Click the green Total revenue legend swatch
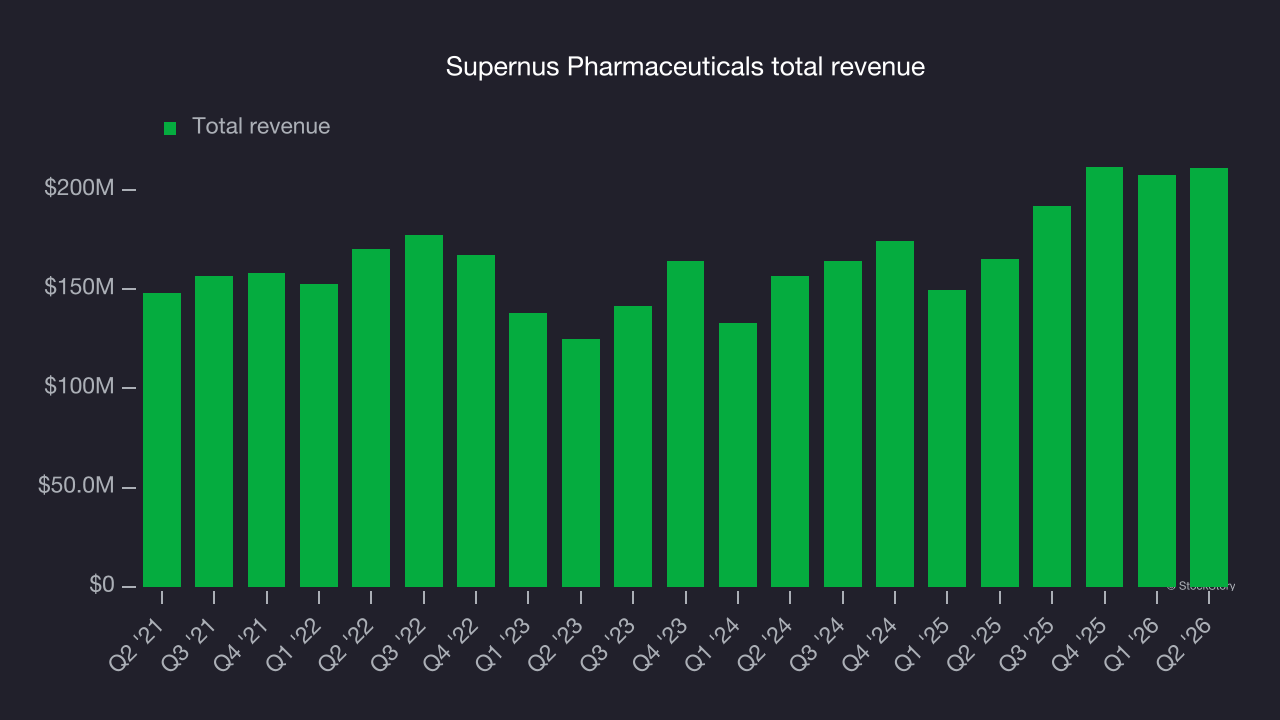1280x720 pixels. point(170,128)
